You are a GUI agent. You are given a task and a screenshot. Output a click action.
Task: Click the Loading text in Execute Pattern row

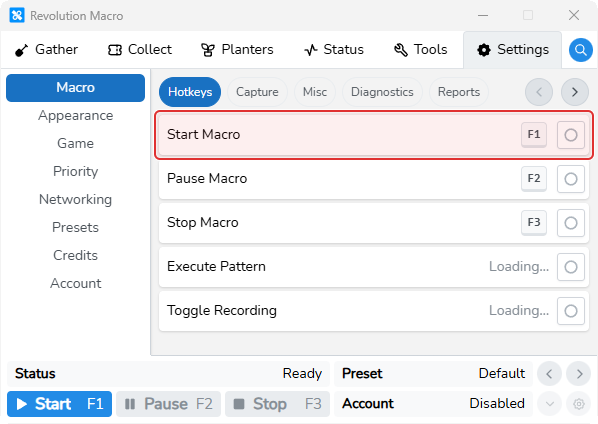click(x=519, y=267)
